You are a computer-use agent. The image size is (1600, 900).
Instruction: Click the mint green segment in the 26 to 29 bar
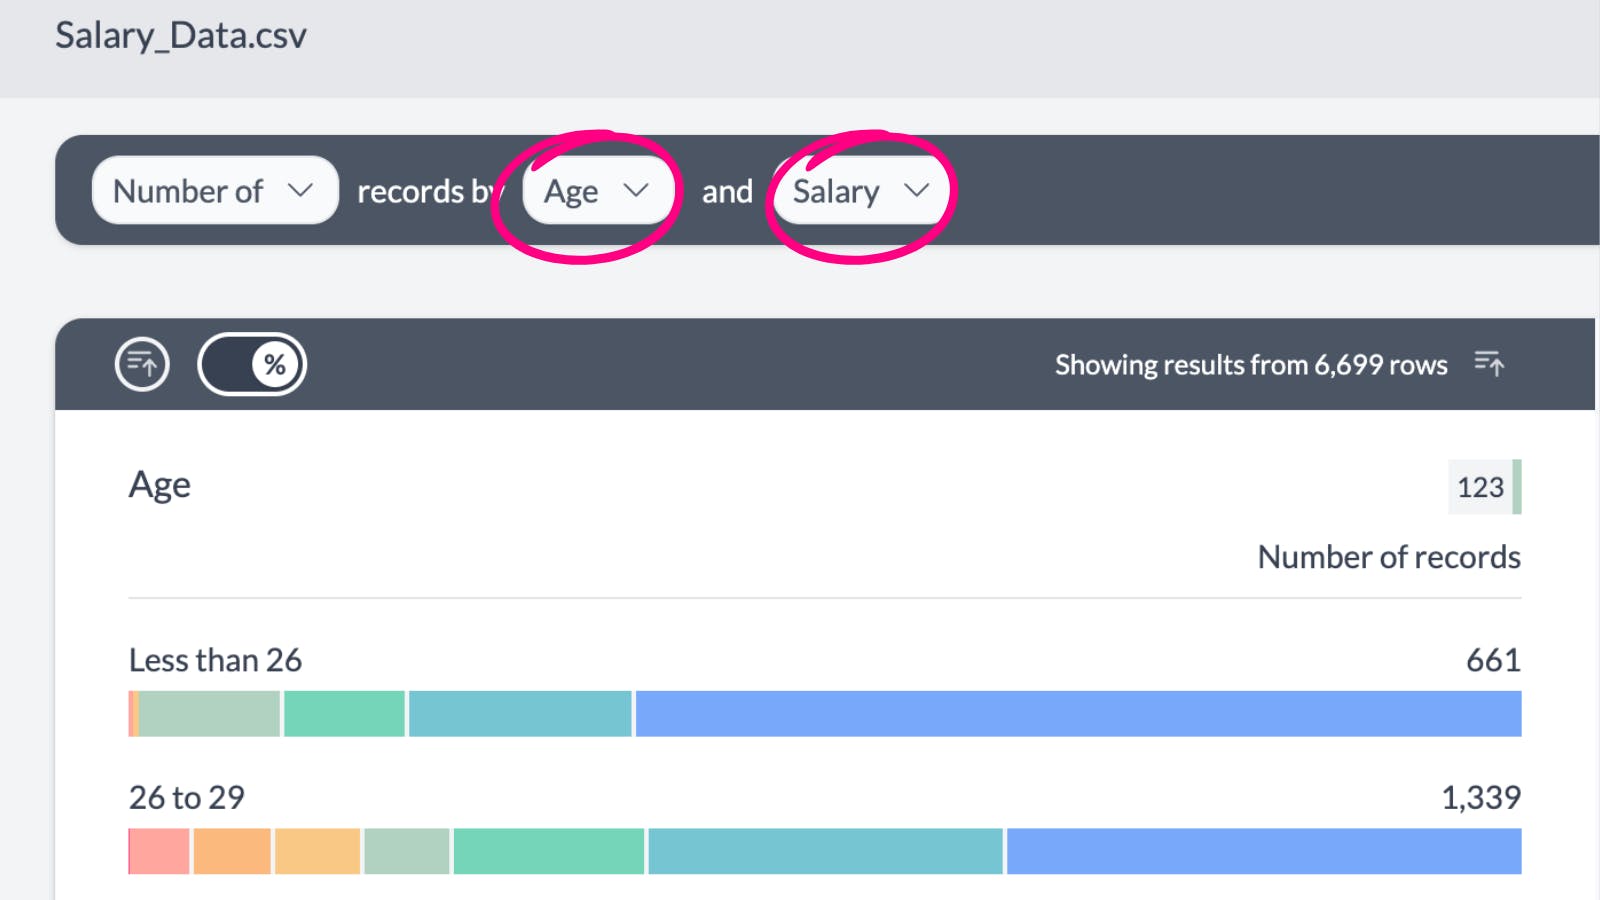pos(548,851)
